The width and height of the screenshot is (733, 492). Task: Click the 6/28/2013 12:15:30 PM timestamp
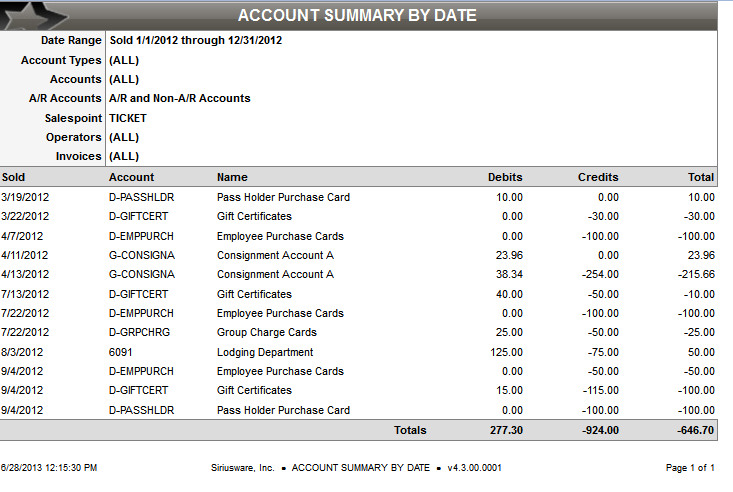(x=49, y=468)
